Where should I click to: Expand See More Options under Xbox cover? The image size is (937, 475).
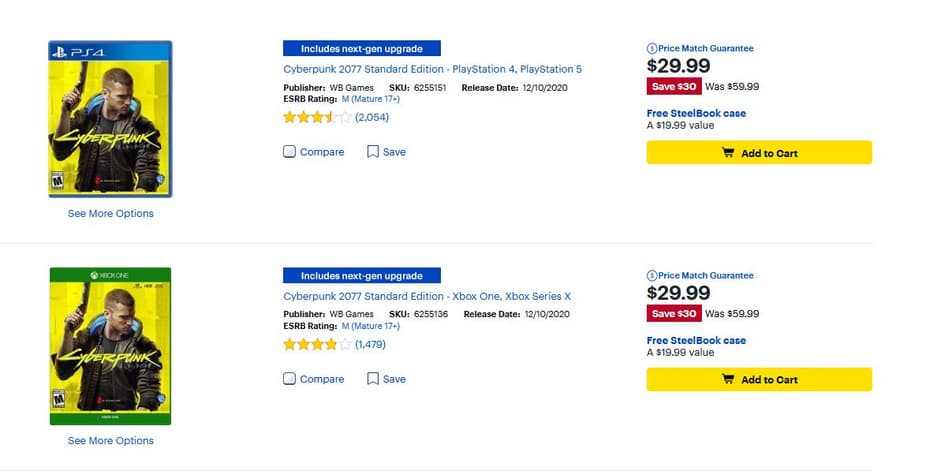pyautogui.click(x=111, y=440)
